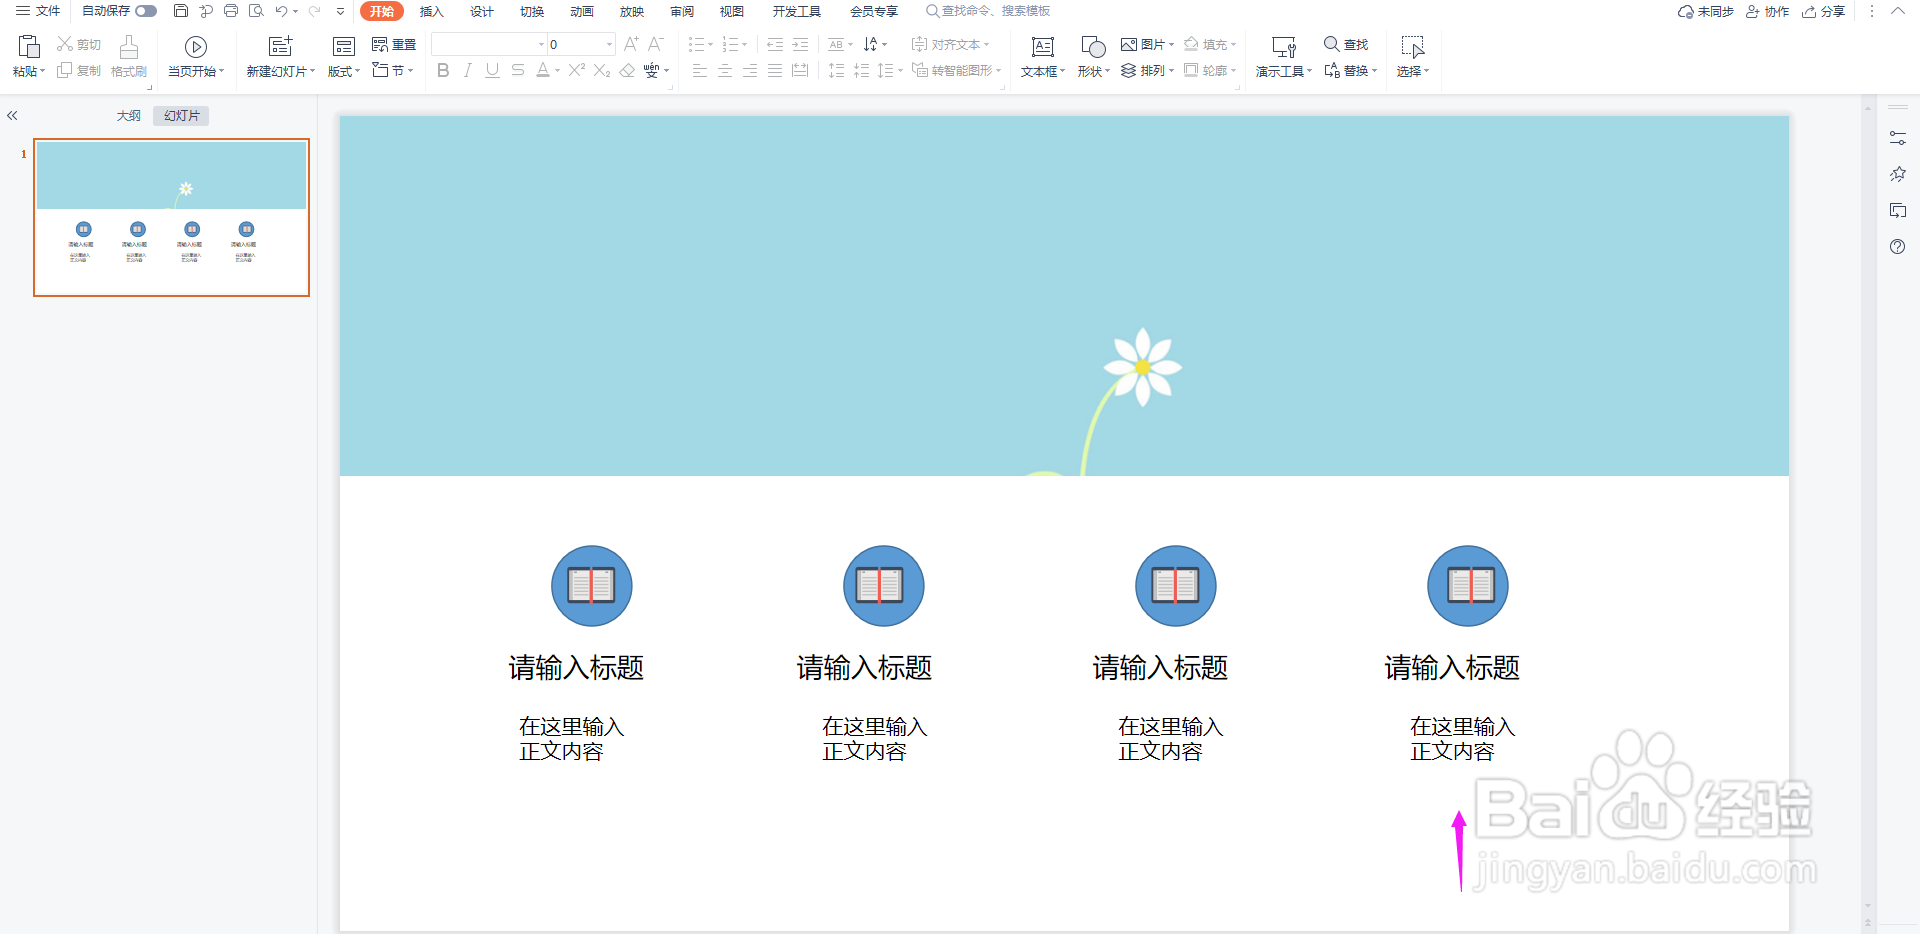Screen dimensions: 1920x934
Task: Switch to the 切换 ribbon tab
Action: point(531,11)
